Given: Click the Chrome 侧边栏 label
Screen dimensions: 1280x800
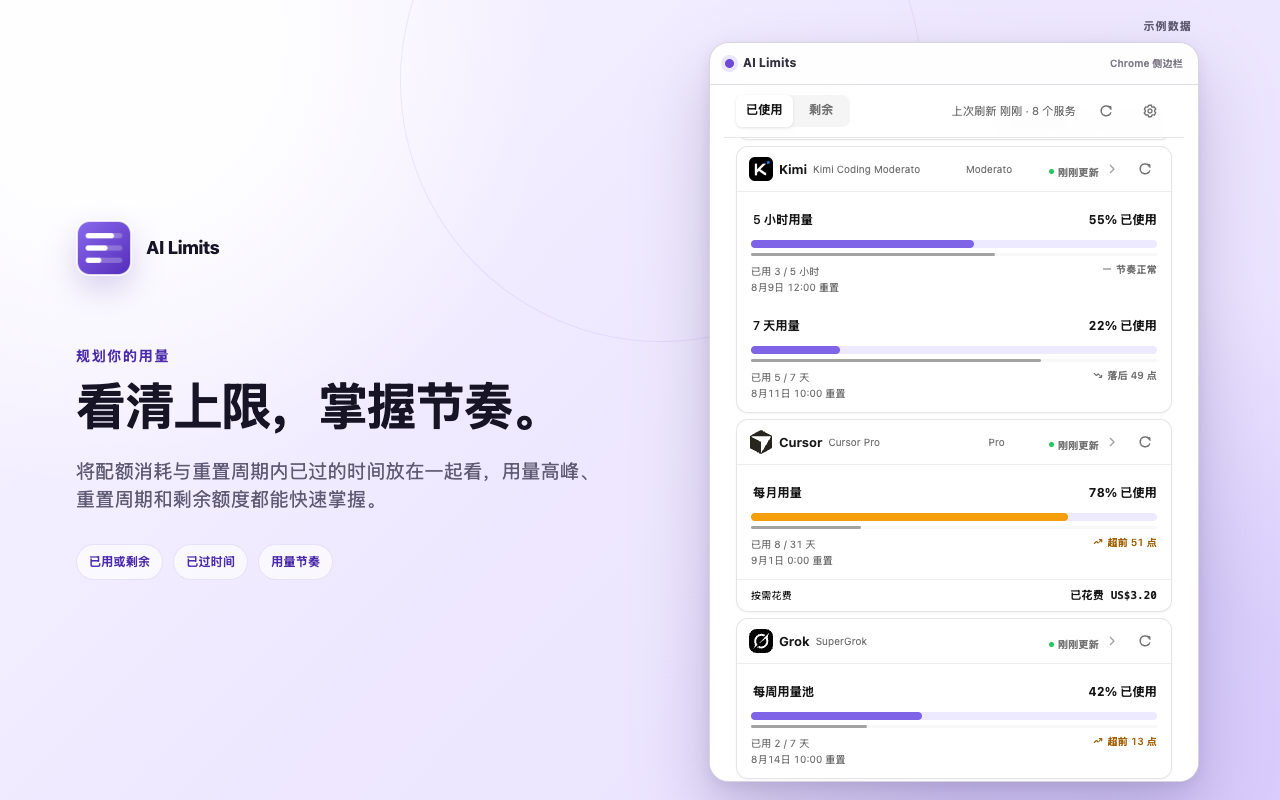Looking at the screenshot, I should click(x=1146, y=63).
